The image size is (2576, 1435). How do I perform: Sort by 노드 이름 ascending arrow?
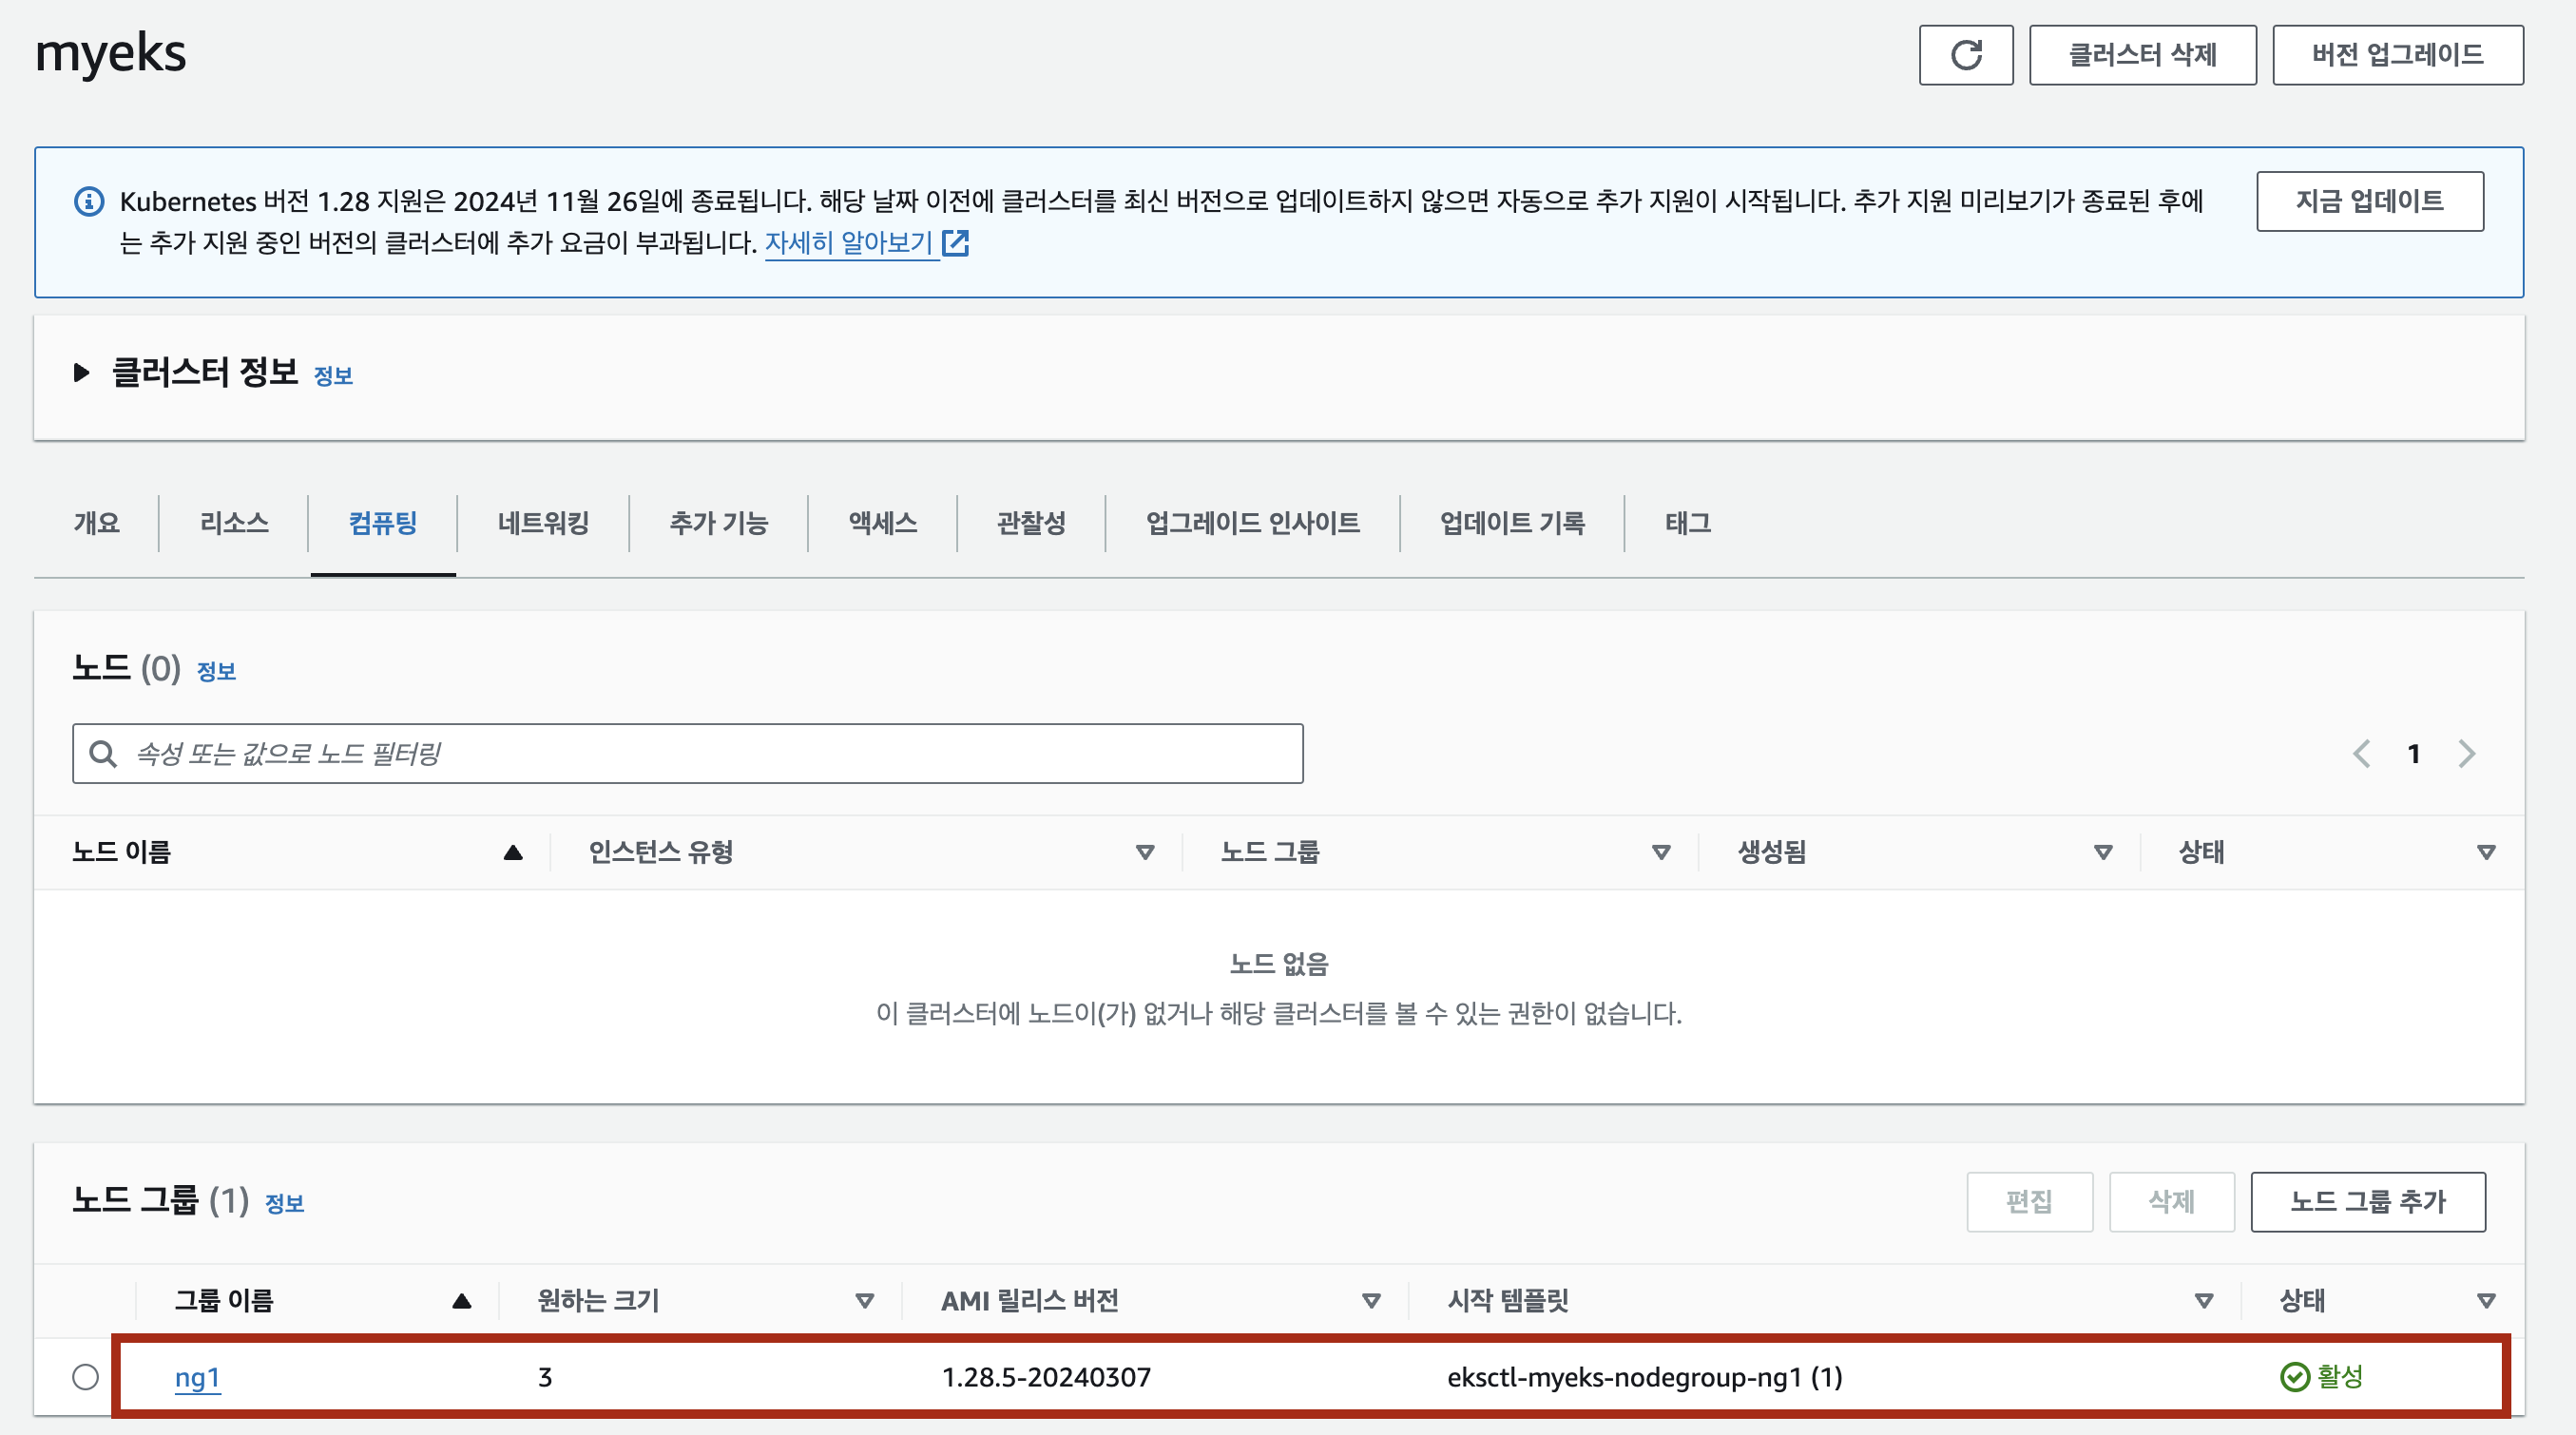coord(513,852)
